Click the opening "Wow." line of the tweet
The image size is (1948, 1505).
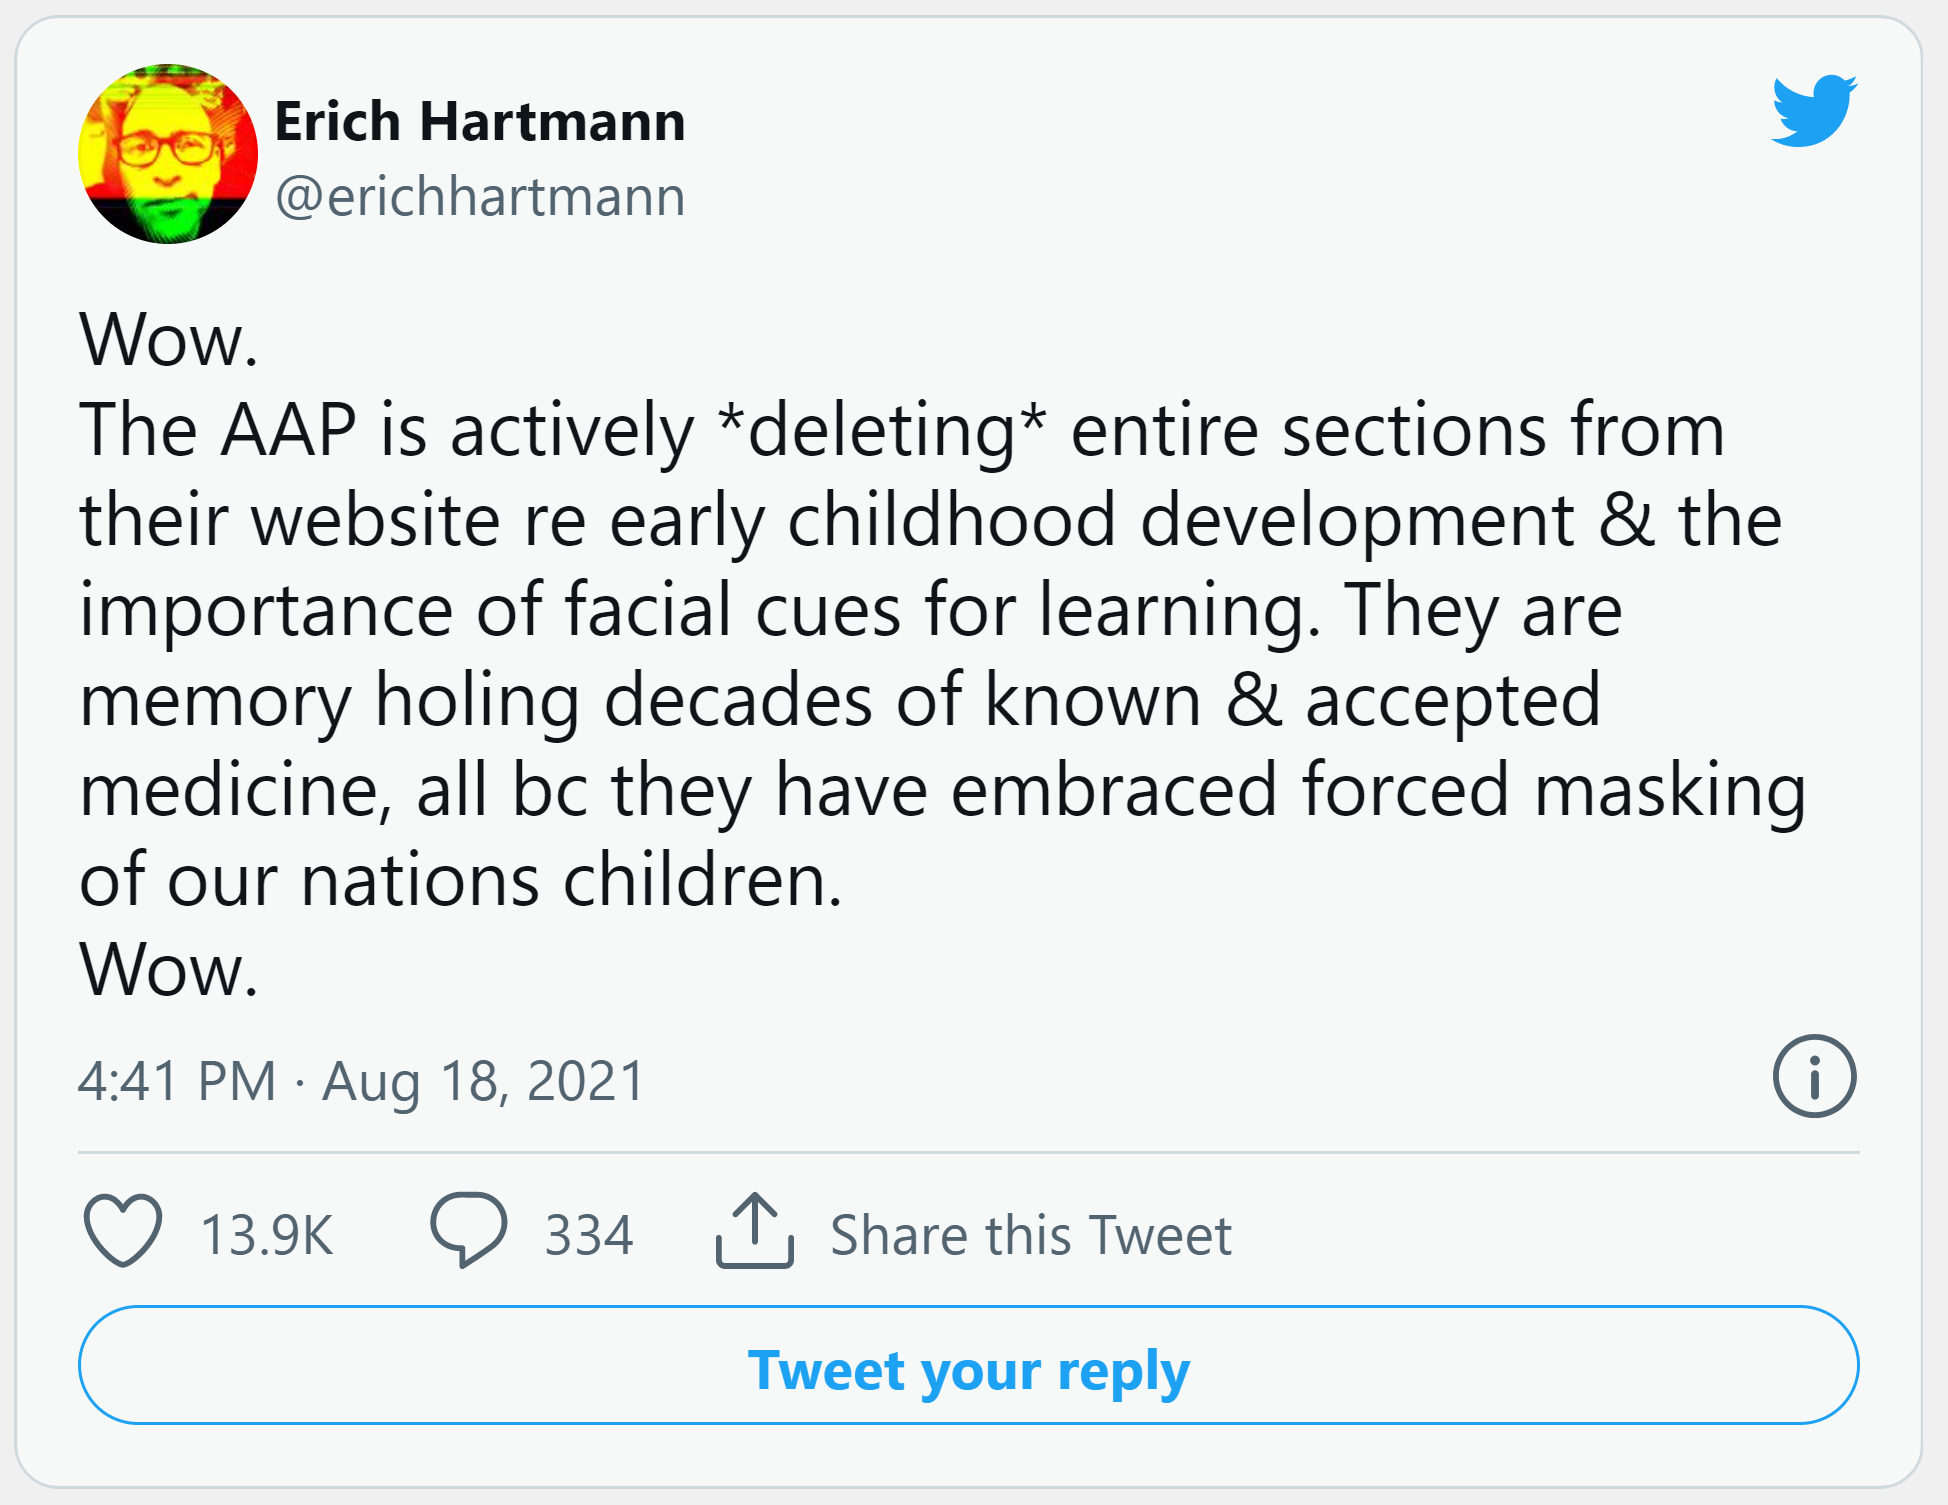(x=169, y=340)
